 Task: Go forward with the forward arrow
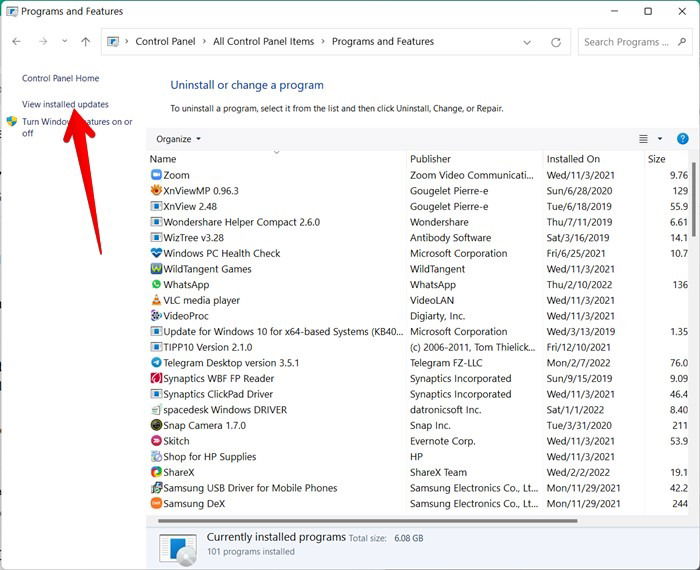click(x=43, y=42)
